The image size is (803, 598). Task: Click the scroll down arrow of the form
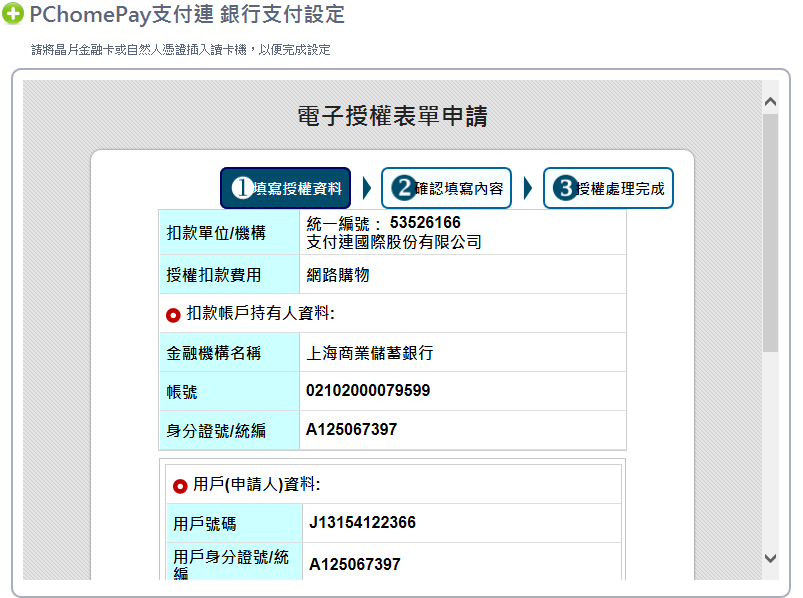770,558
